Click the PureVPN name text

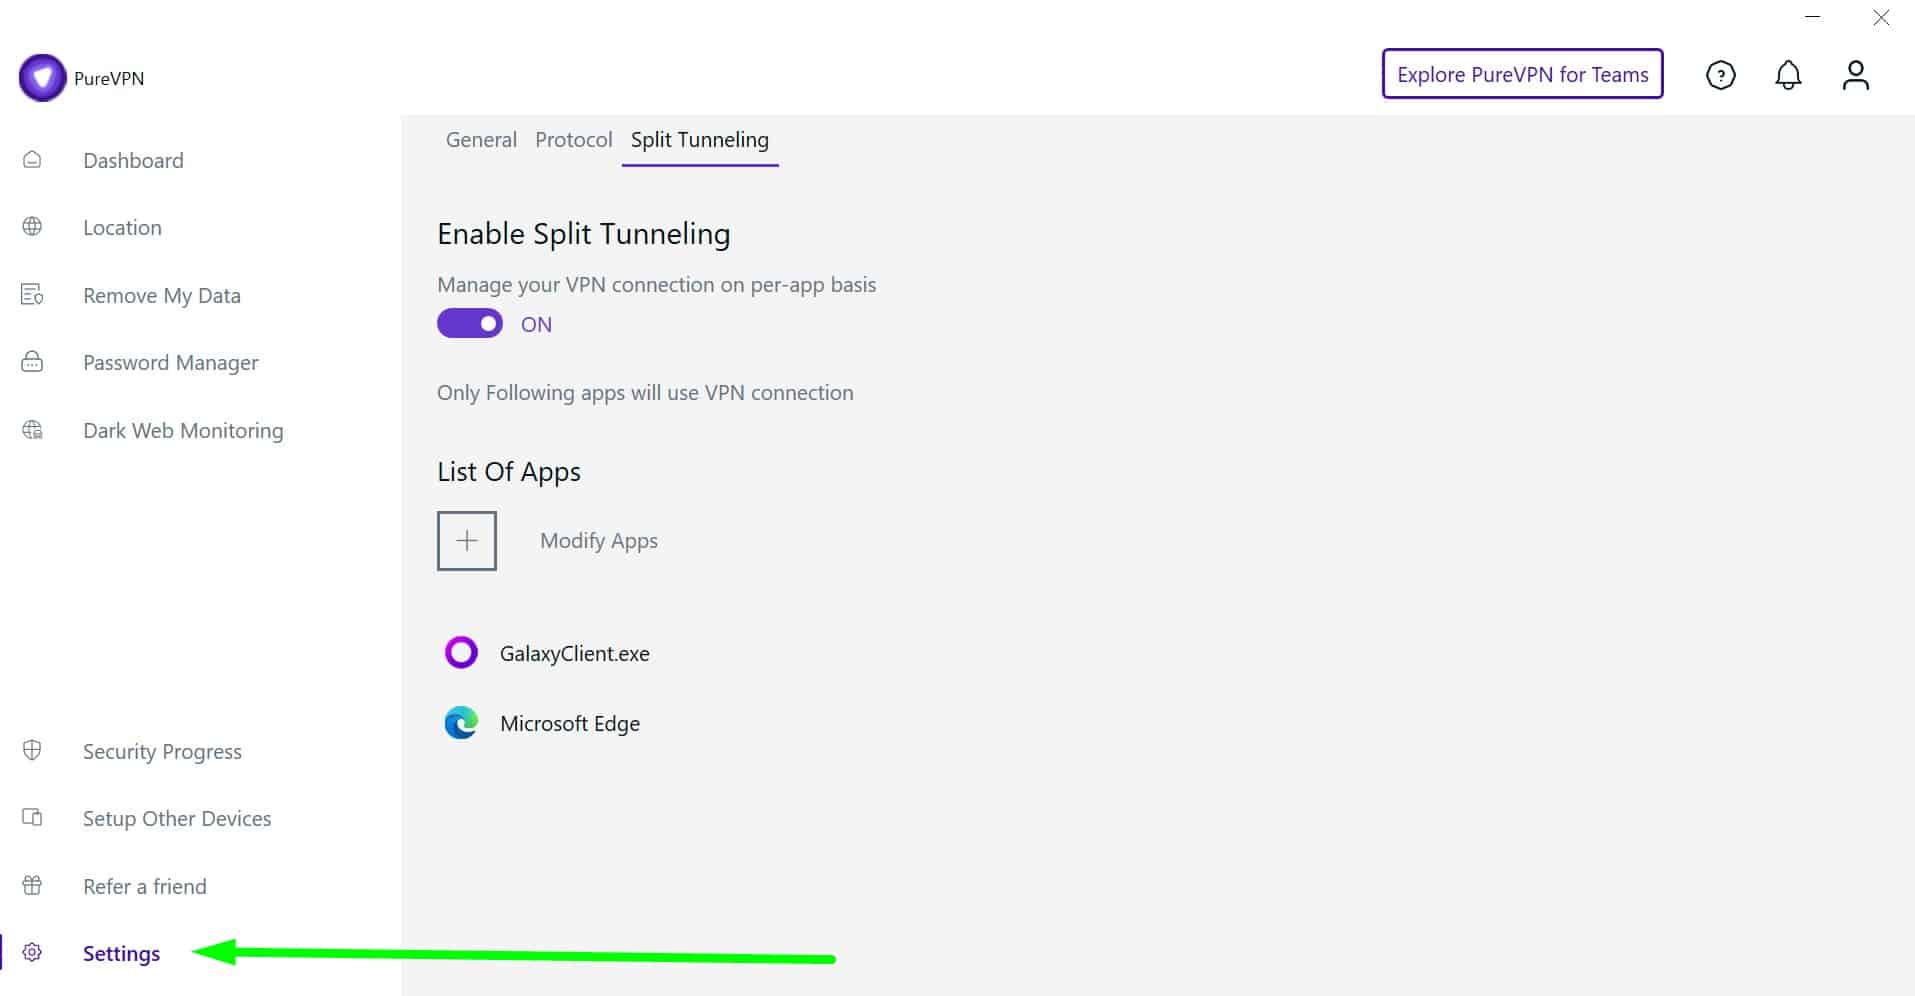[x=109, y=78]
